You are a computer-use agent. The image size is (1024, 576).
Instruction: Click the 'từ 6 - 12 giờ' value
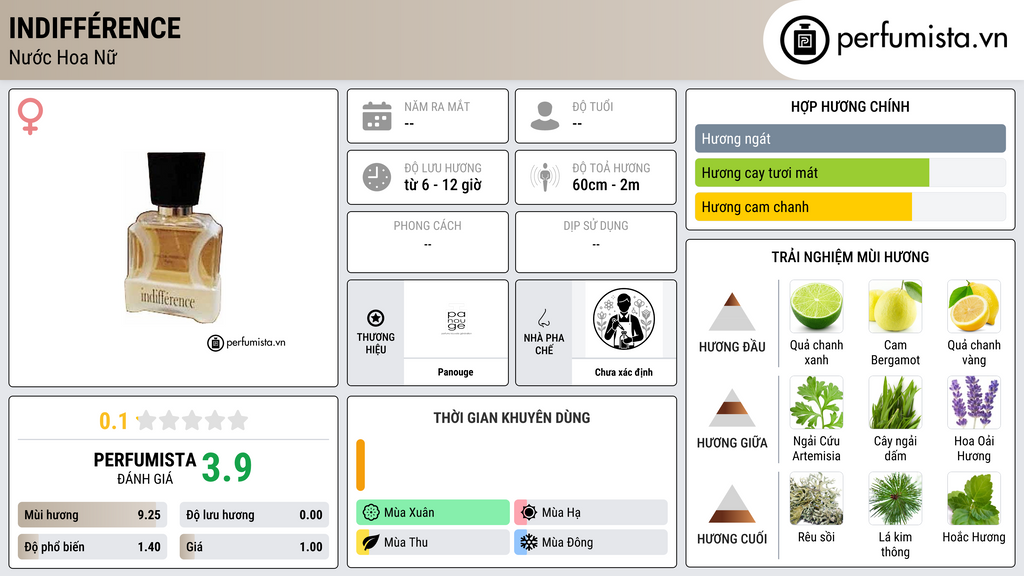[x=443, y=185]
